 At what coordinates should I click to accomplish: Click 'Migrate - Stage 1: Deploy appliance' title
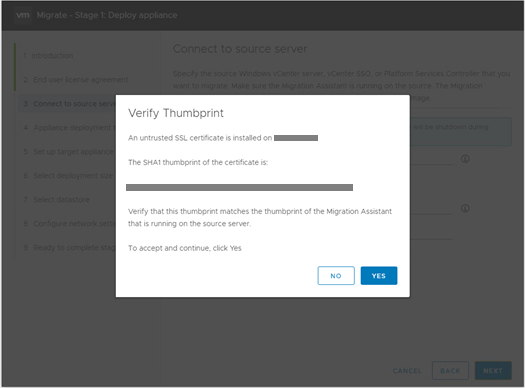point(107,15)
